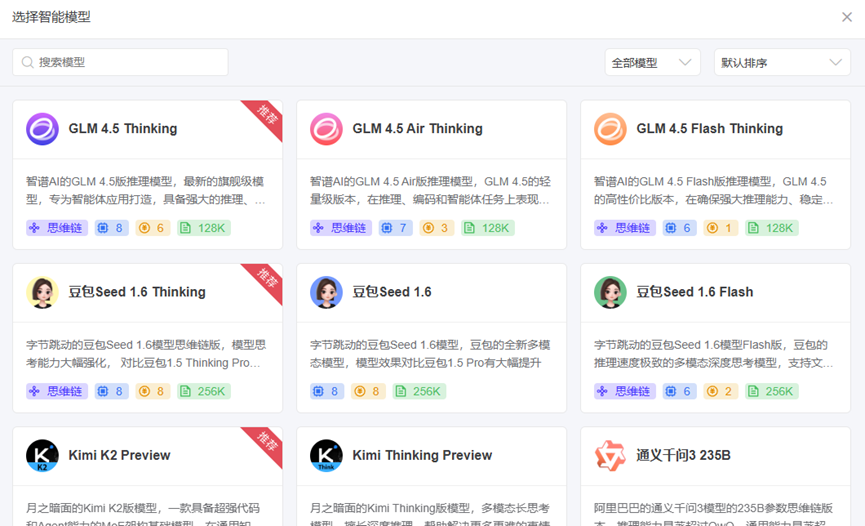Click the 豆包Seed 1.6 Thinking avatar

[42, 292]
